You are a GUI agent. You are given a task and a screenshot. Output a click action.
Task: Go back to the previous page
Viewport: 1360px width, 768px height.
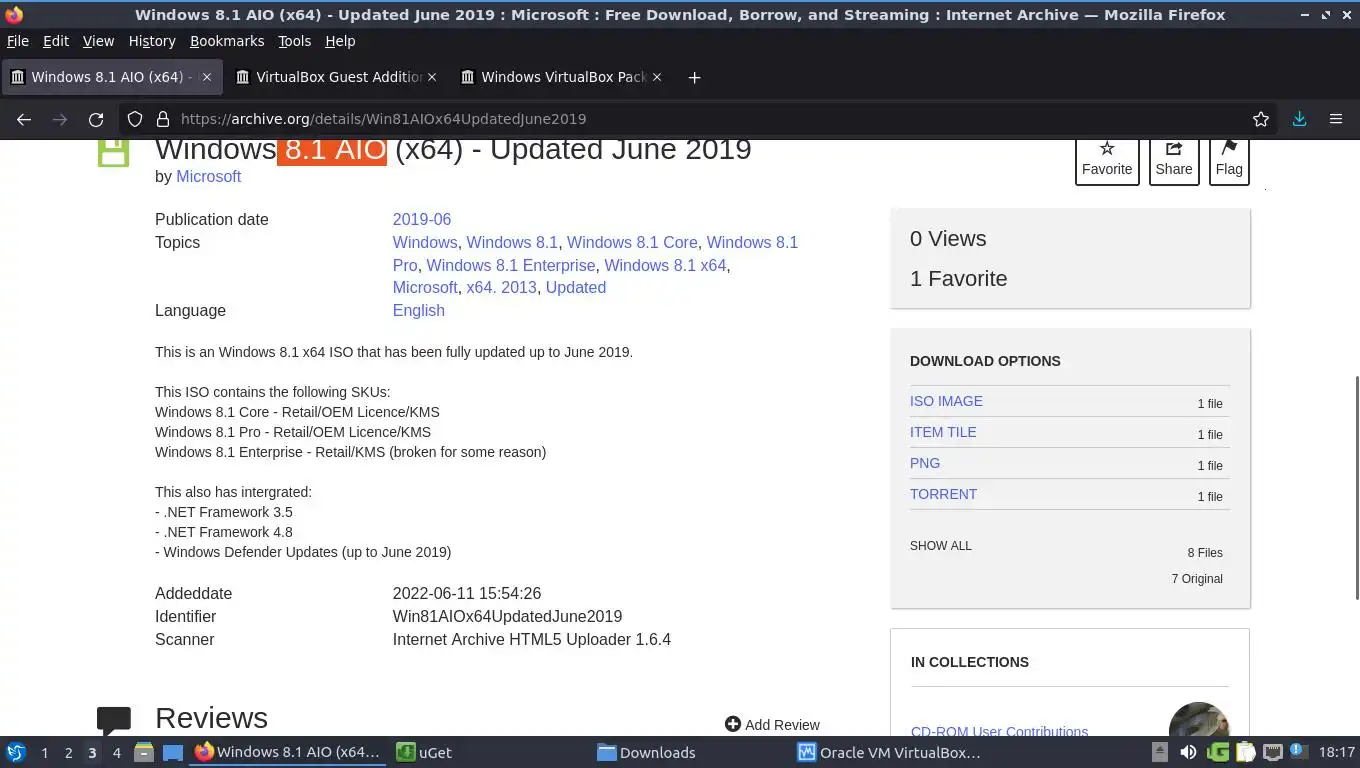(x=24, y=119)
